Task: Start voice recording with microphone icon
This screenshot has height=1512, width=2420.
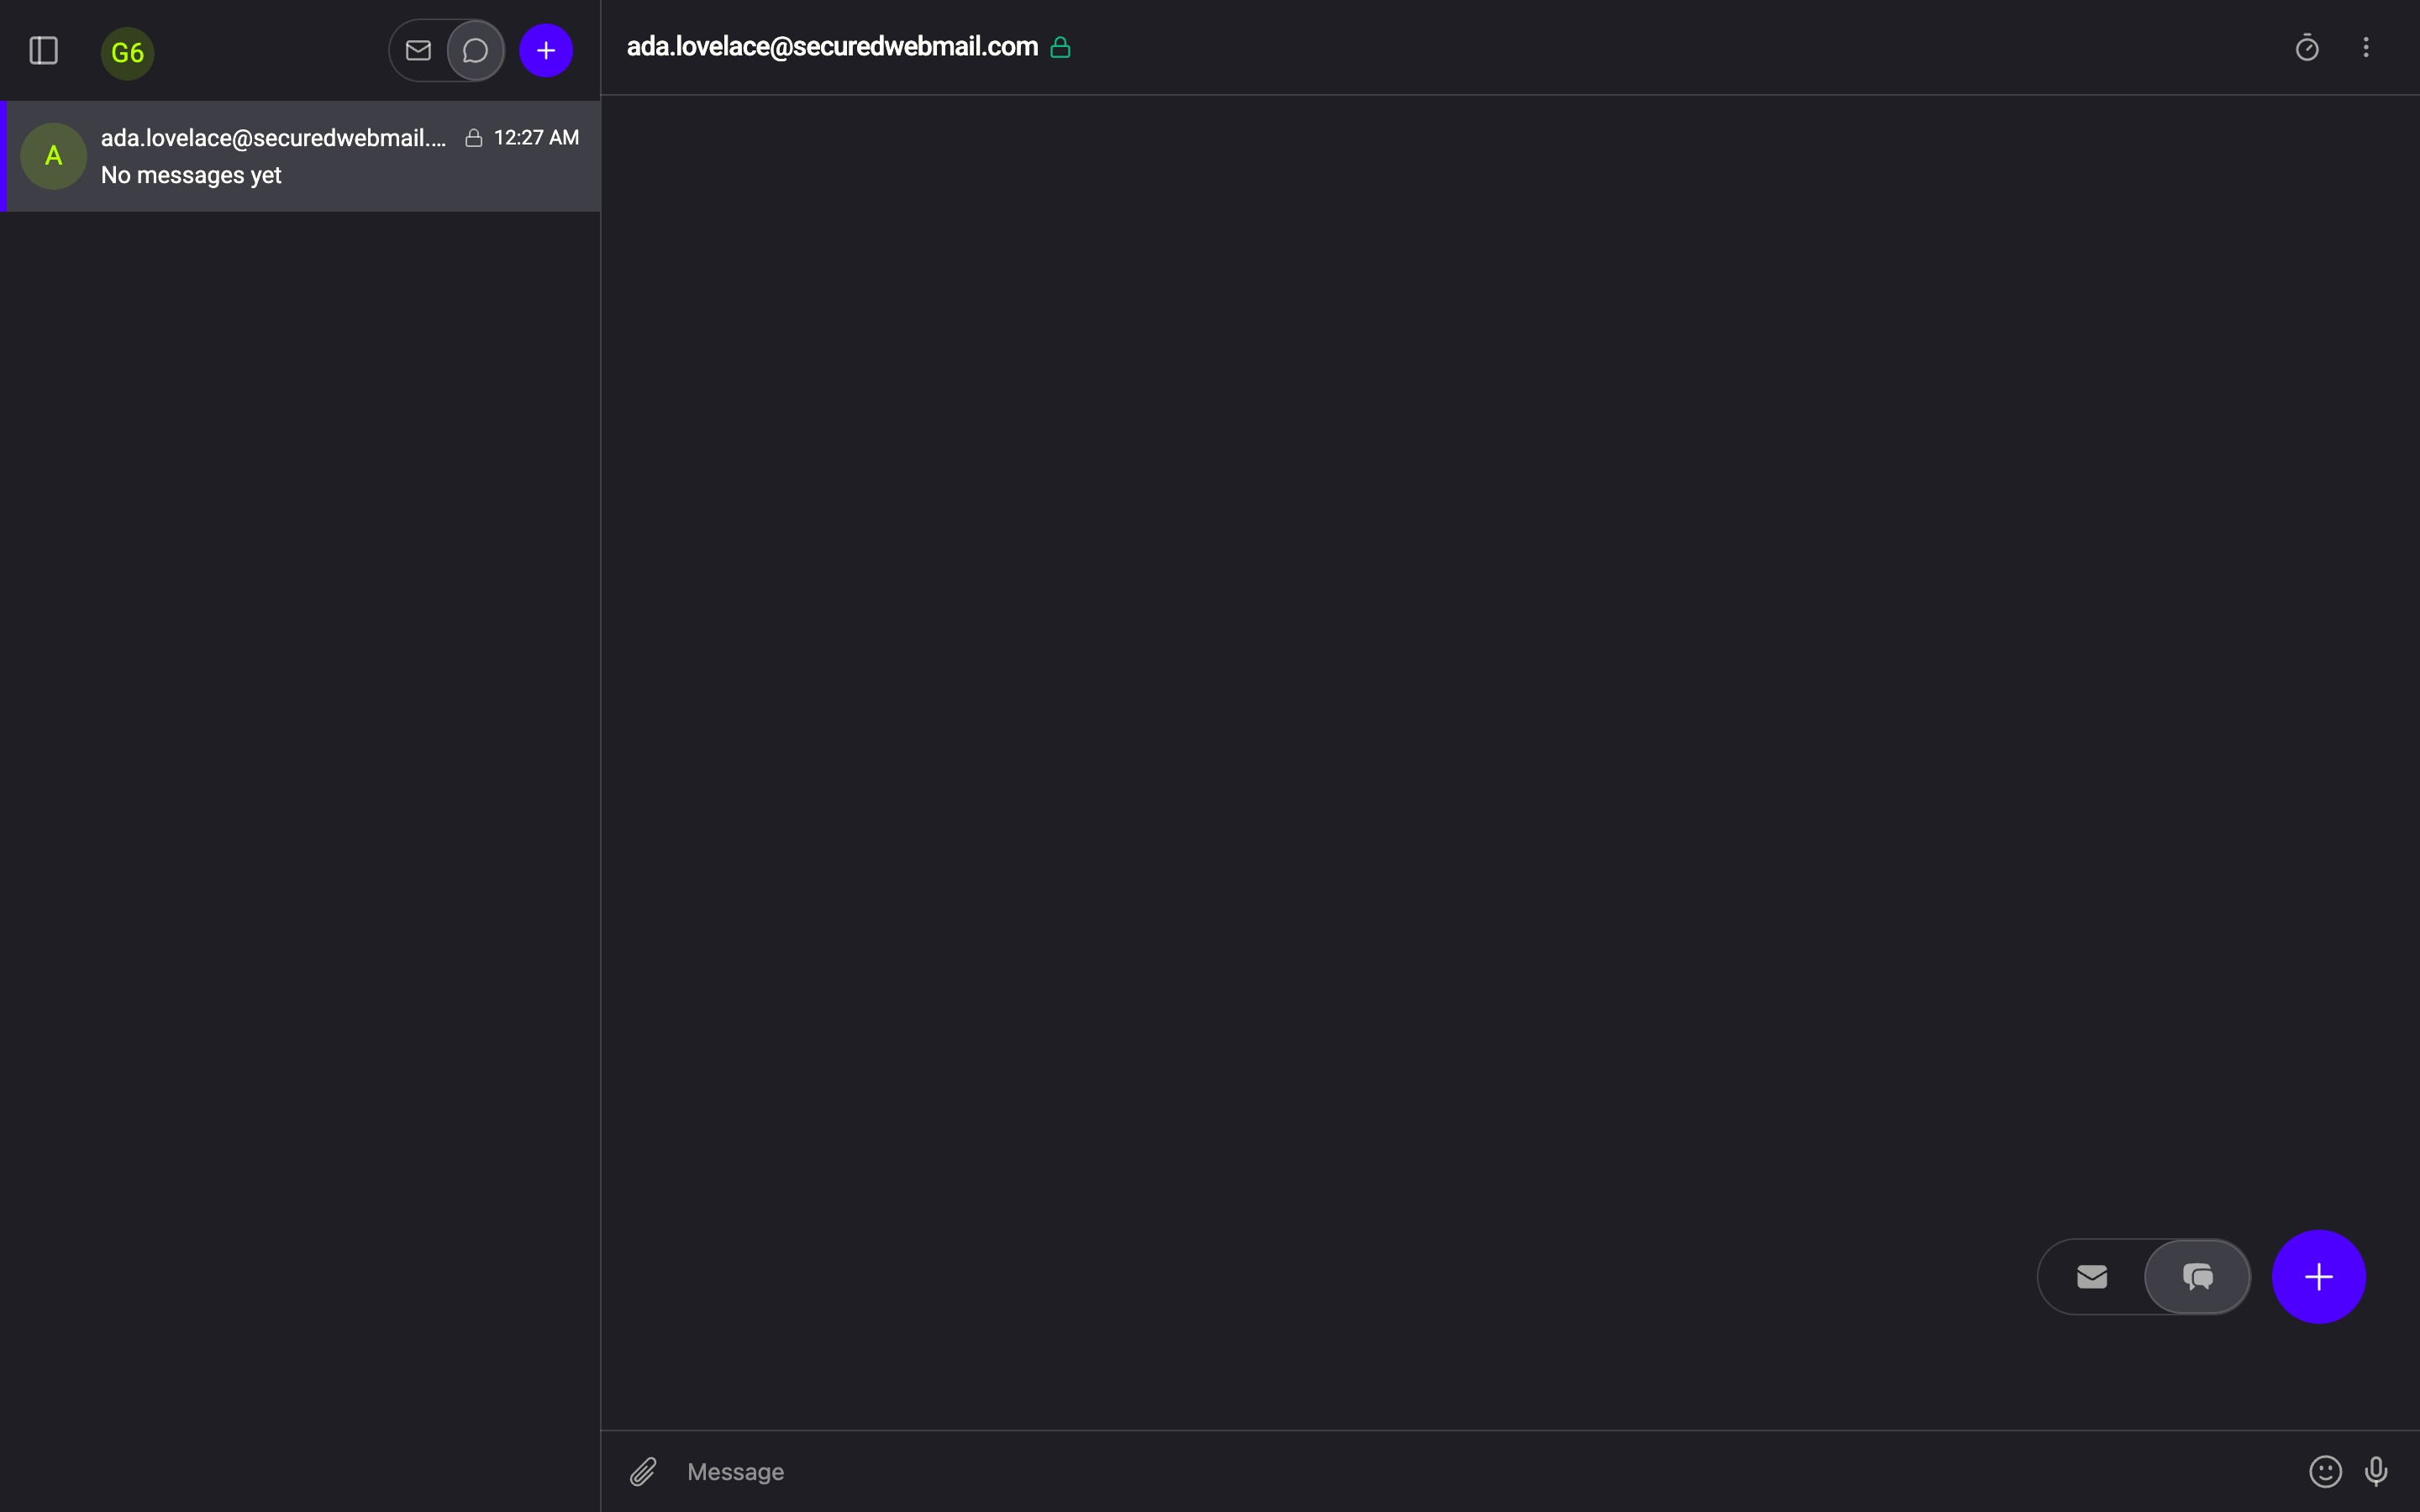Action: coord(2376,1471)
